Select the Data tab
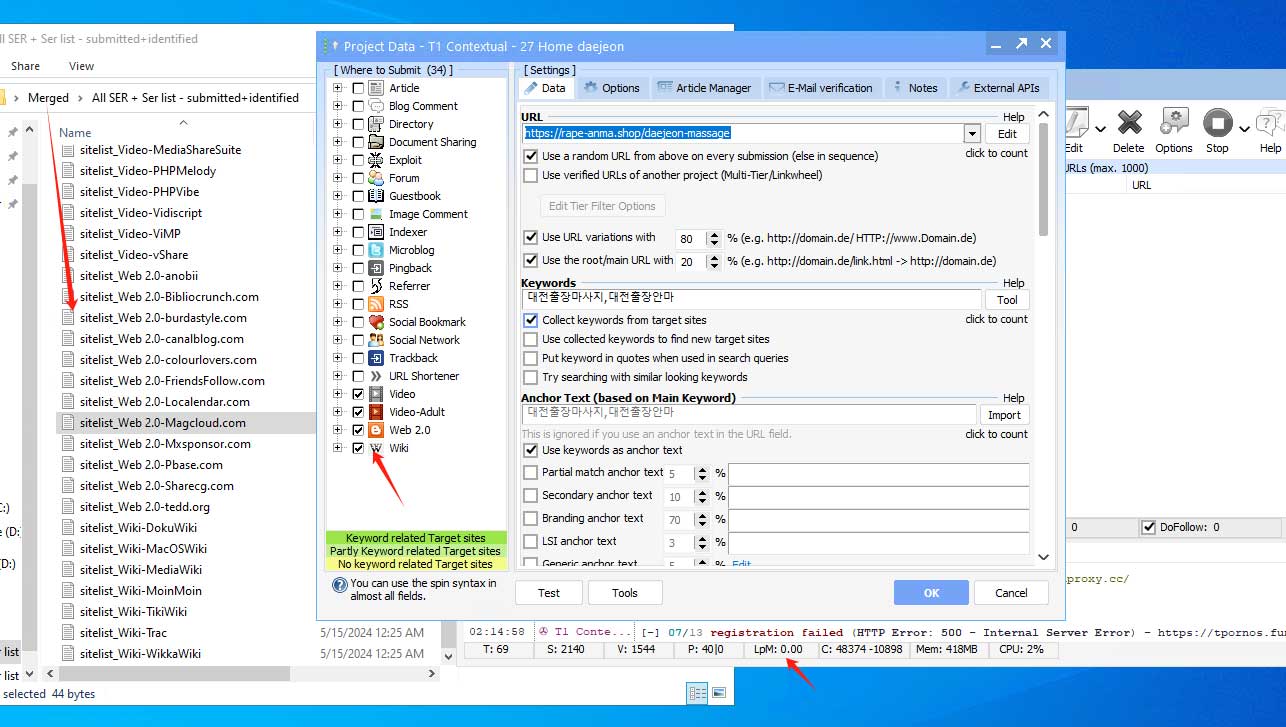Screen dimensions: 1286x727 pos(546,88)
